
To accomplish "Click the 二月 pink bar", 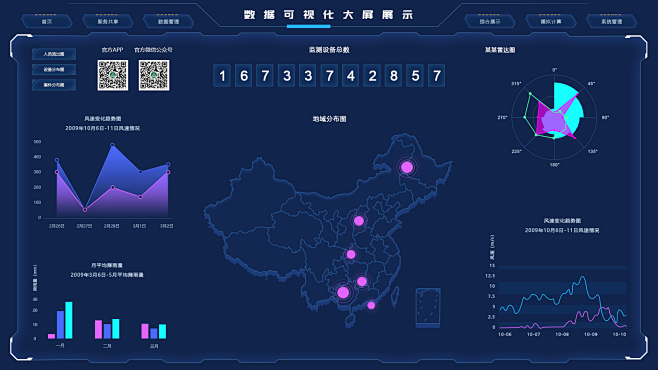I will click(x=98, y=329).
